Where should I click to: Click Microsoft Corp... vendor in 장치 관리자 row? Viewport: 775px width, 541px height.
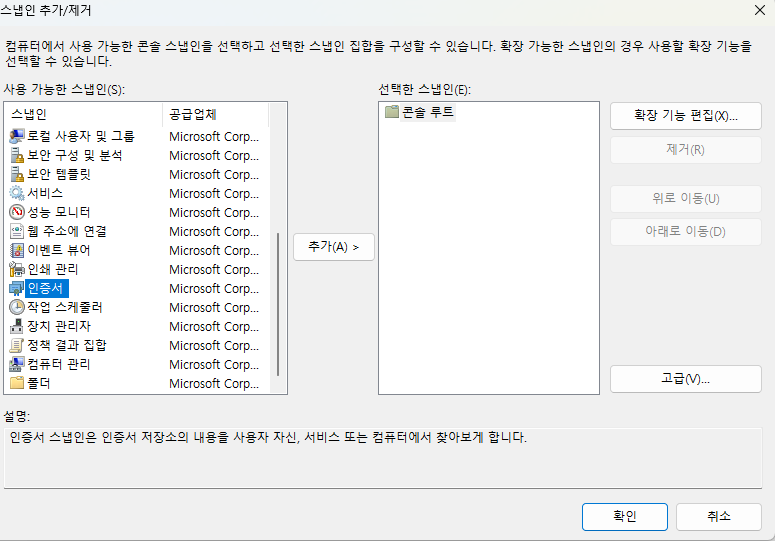click(214, 327)
